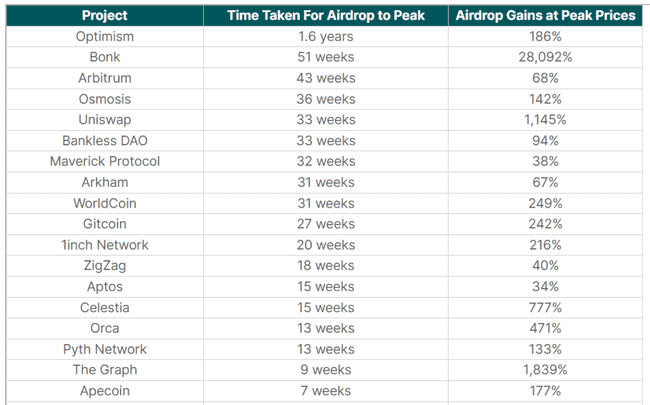Select the Bankless DAO cell
Image resolution: width=650 pixels, height=405 pixels.
point(105,141)
